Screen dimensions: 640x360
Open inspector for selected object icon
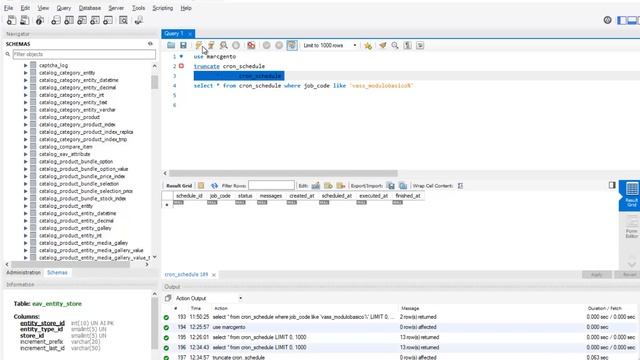tap(40, 20)
